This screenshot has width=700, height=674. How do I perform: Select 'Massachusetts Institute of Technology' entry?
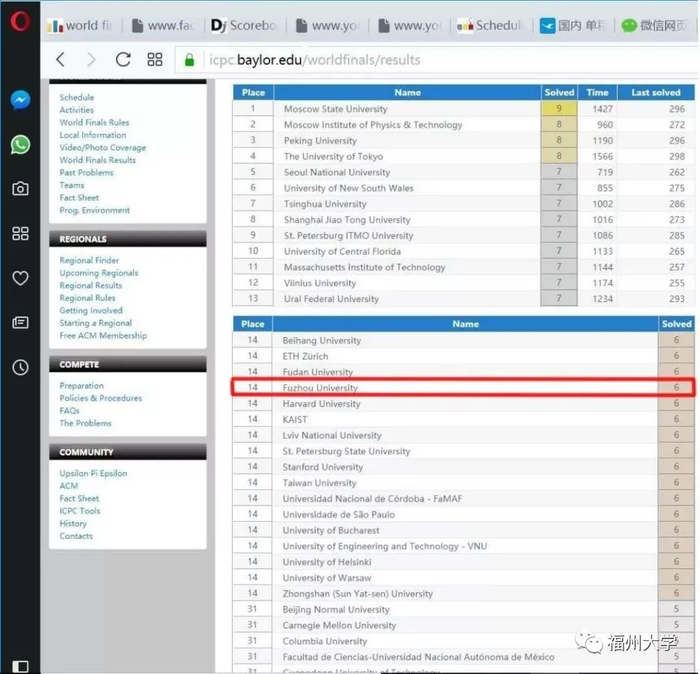click(x=365, y=267)
